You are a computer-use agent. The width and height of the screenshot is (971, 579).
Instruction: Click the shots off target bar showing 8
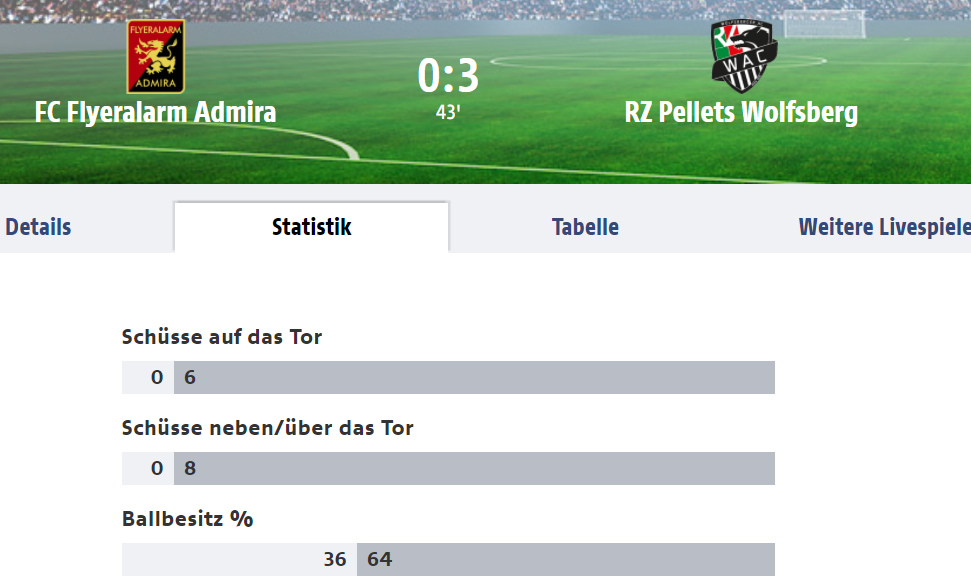[474, 468]
